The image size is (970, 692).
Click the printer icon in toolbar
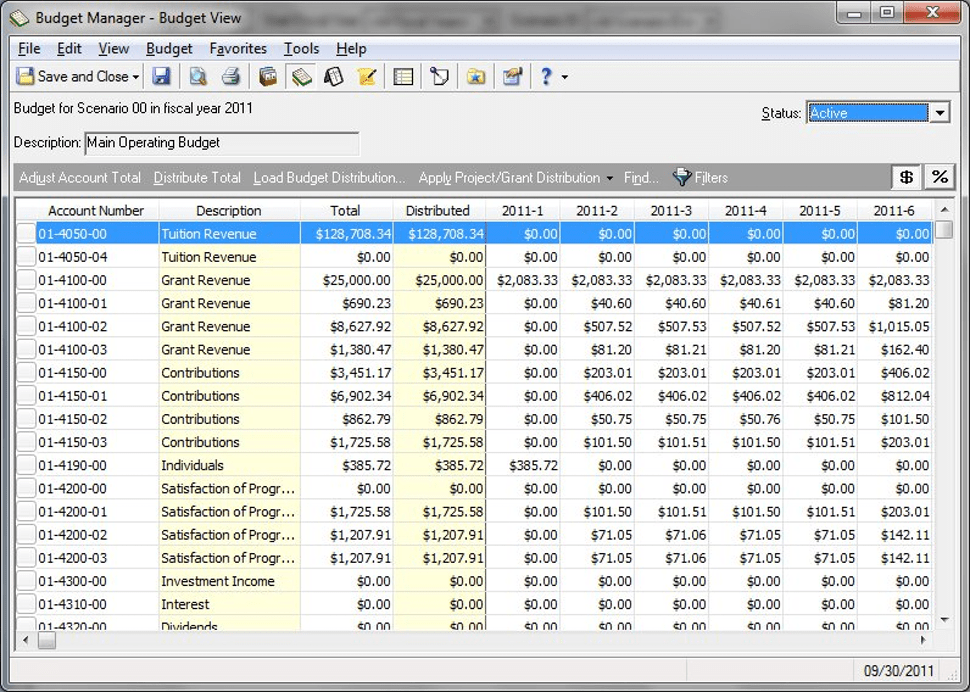pyautogui.click(x=231, y=77)
